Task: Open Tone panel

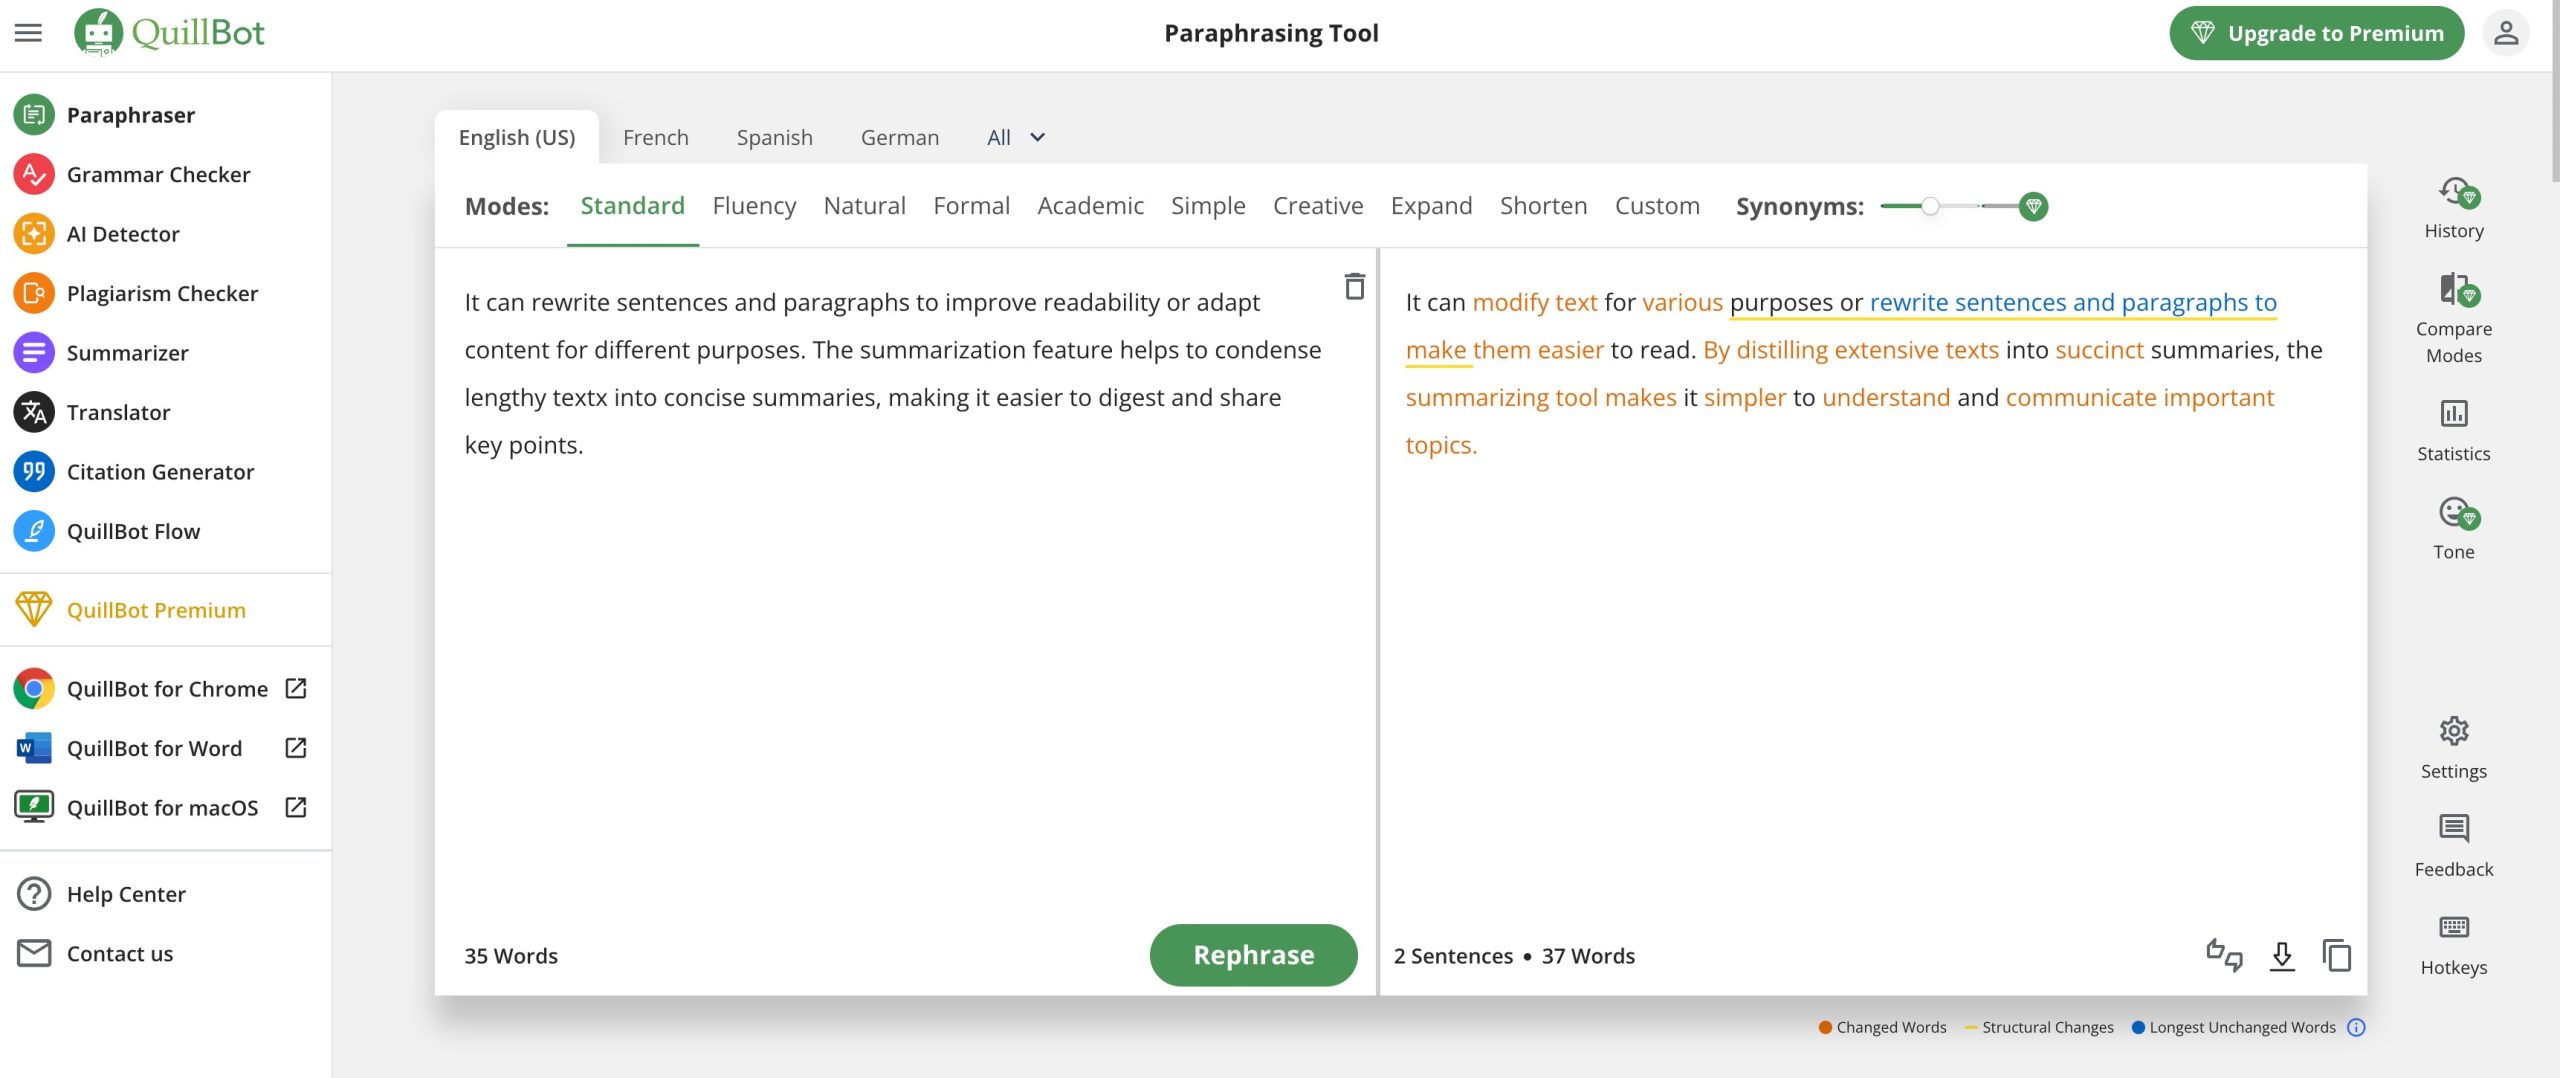Action: tap(2454, 530)
